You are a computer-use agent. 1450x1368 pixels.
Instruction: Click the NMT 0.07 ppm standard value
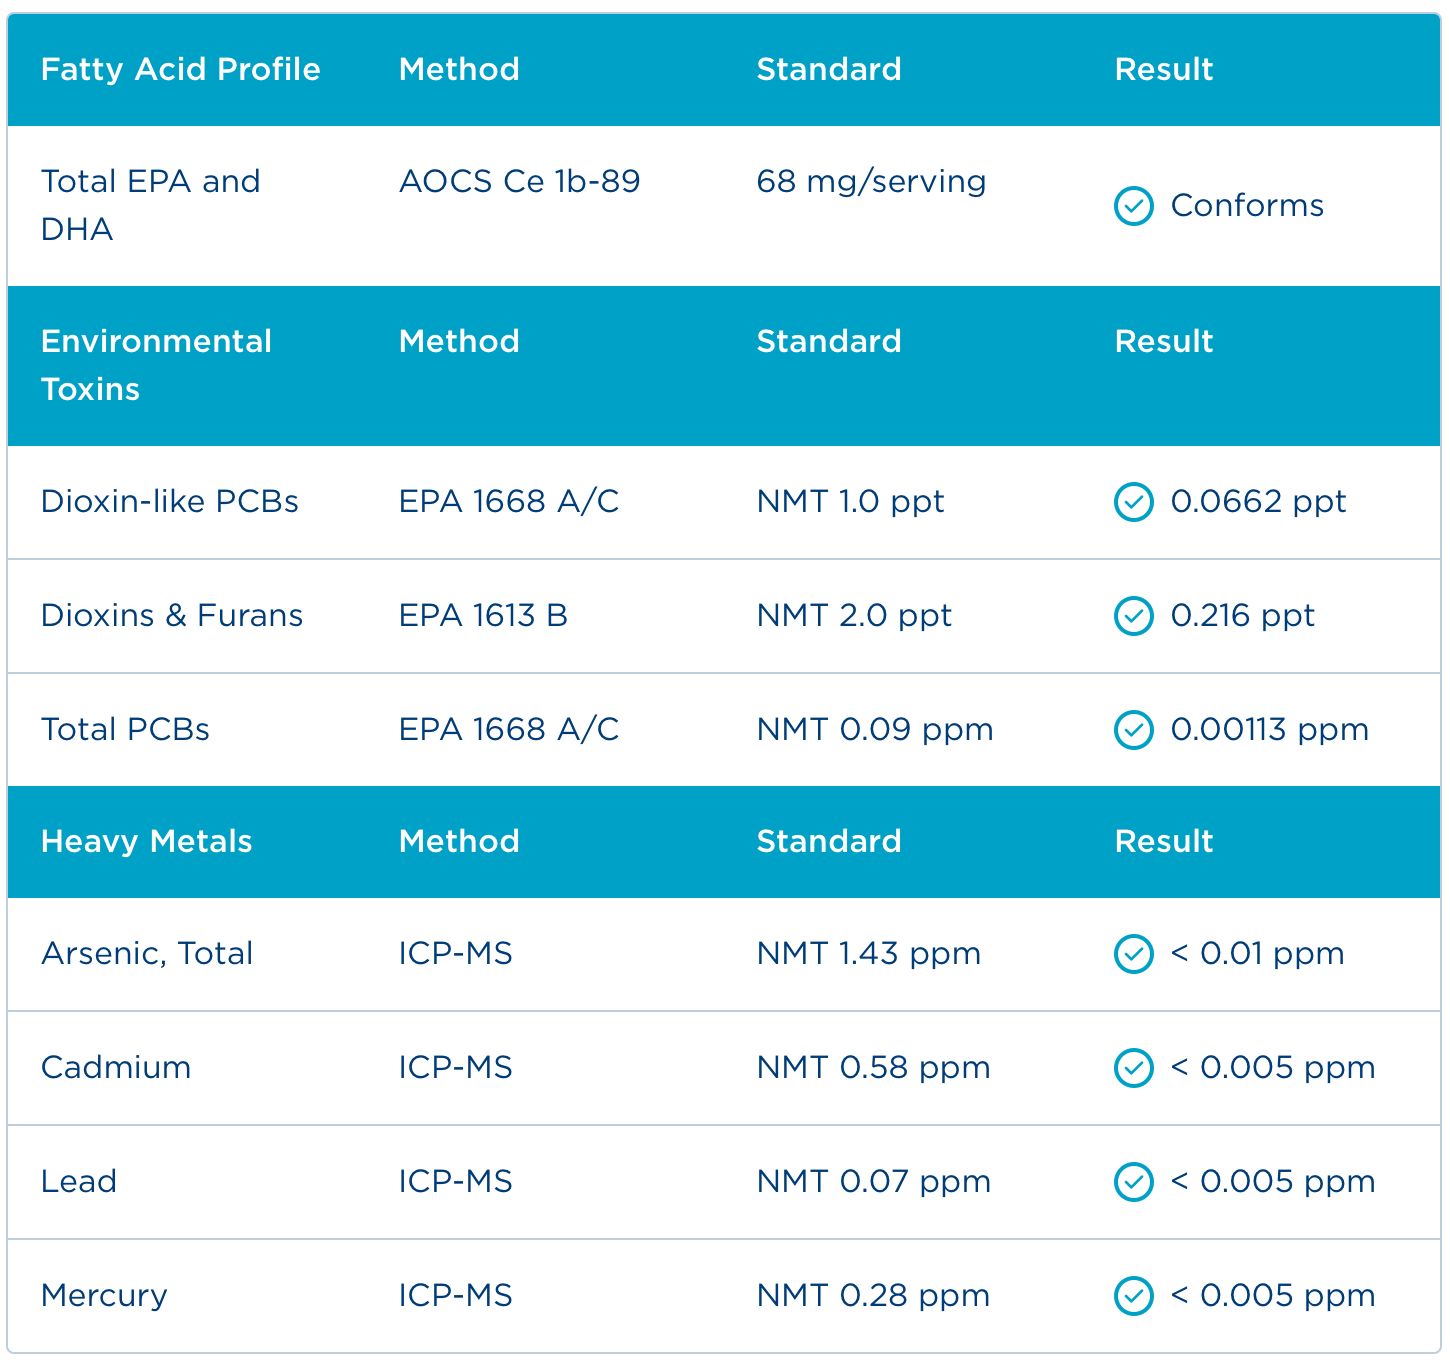tap(874, 1183)
